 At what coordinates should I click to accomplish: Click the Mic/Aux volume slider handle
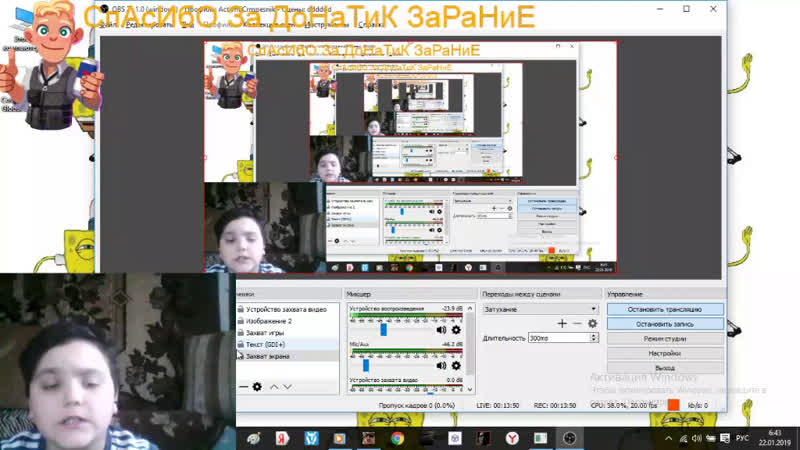[366, 365]
